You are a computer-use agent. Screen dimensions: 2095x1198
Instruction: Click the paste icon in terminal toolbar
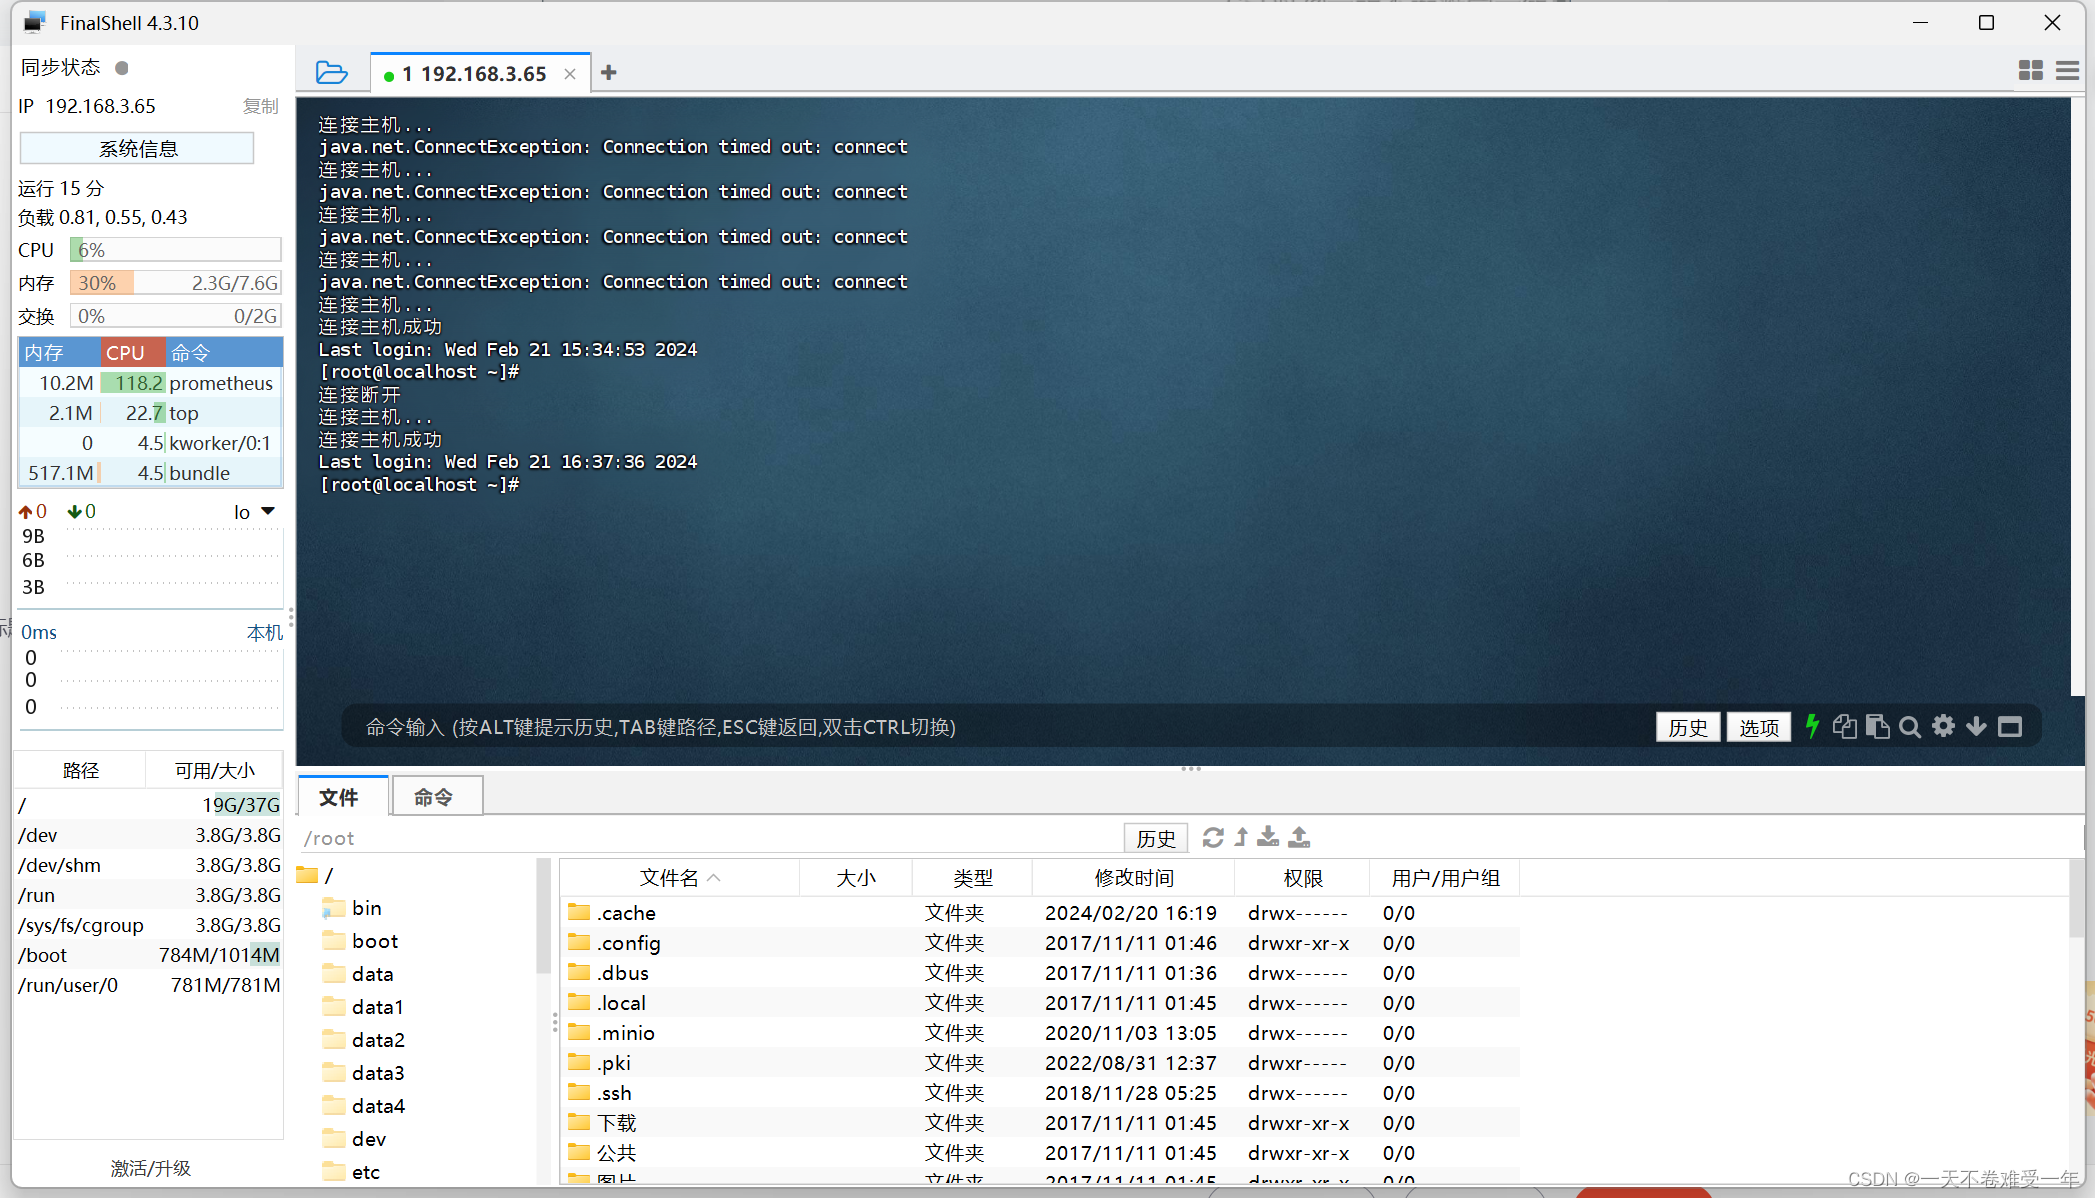(1878, 727)
